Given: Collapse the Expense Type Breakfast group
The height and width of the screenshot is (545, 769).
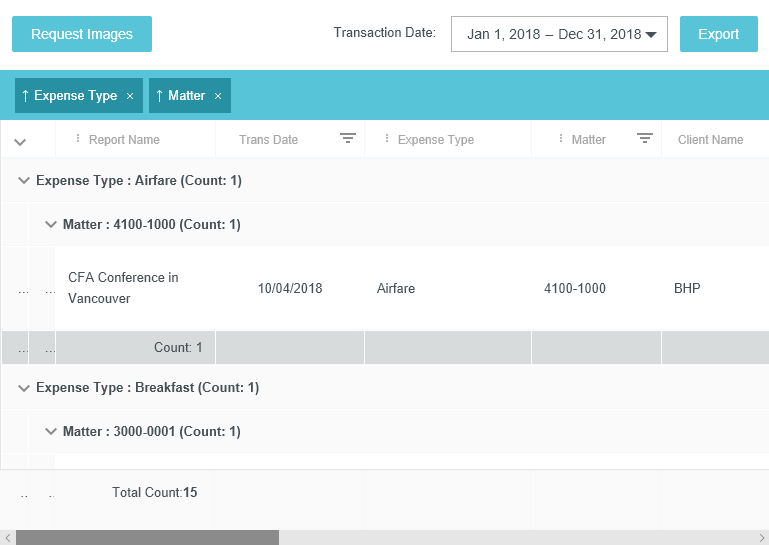Looking at the screenshot, I should [24, 388].
